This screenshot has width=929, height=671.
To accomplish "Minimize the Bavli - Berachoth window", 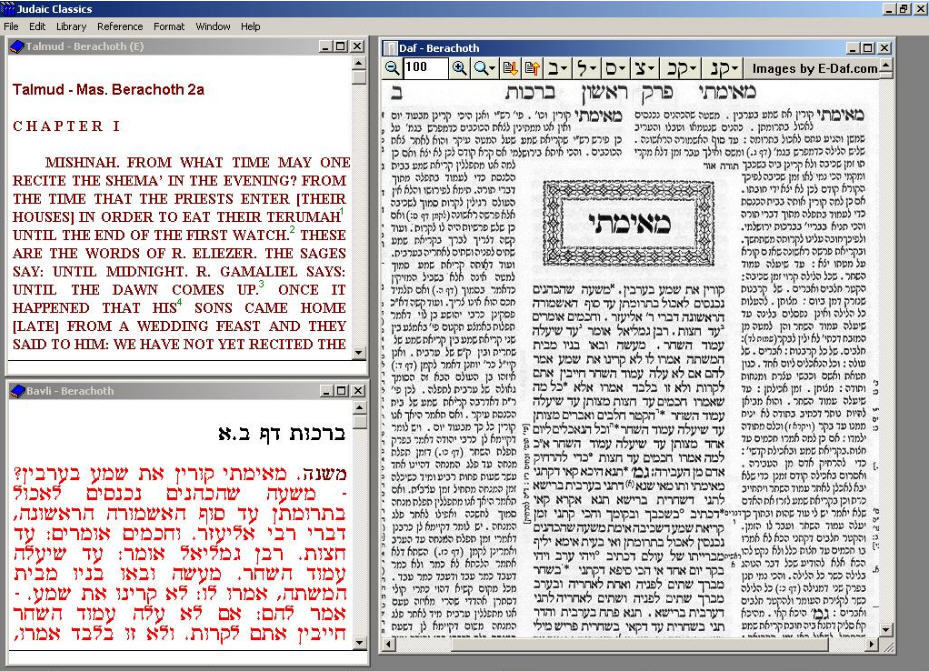I will [x=326, y=391].
